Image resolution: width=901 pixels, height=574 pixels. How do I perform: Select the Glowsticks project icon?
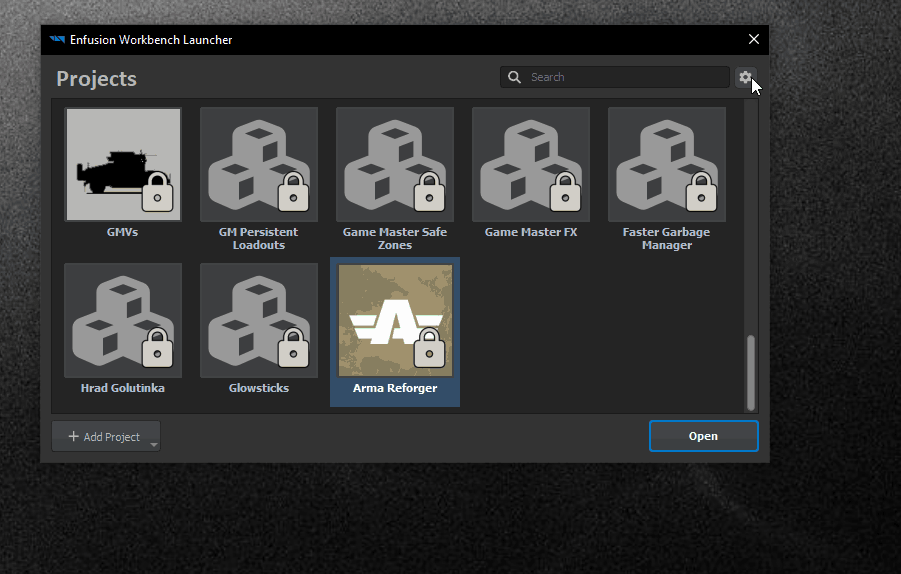point(259,321)
